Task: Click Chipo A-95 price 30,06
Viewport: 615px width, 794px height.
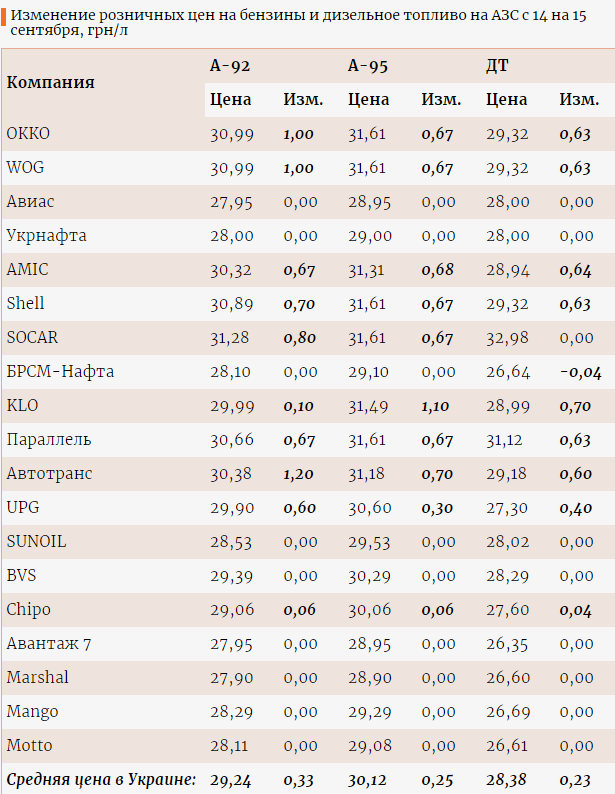Action: click(367, 610)
